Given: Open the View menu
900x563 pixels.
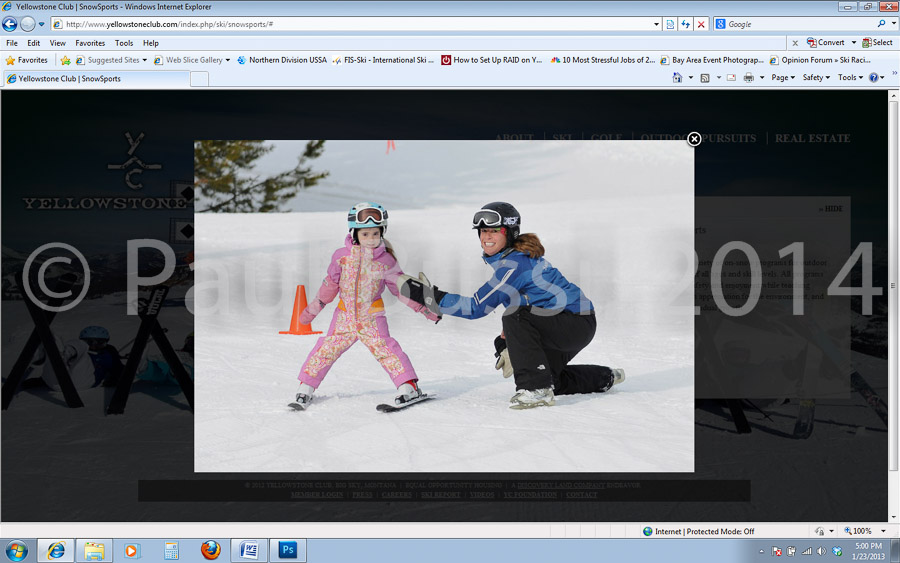Looking at the screenshot, I should [57, 43].
